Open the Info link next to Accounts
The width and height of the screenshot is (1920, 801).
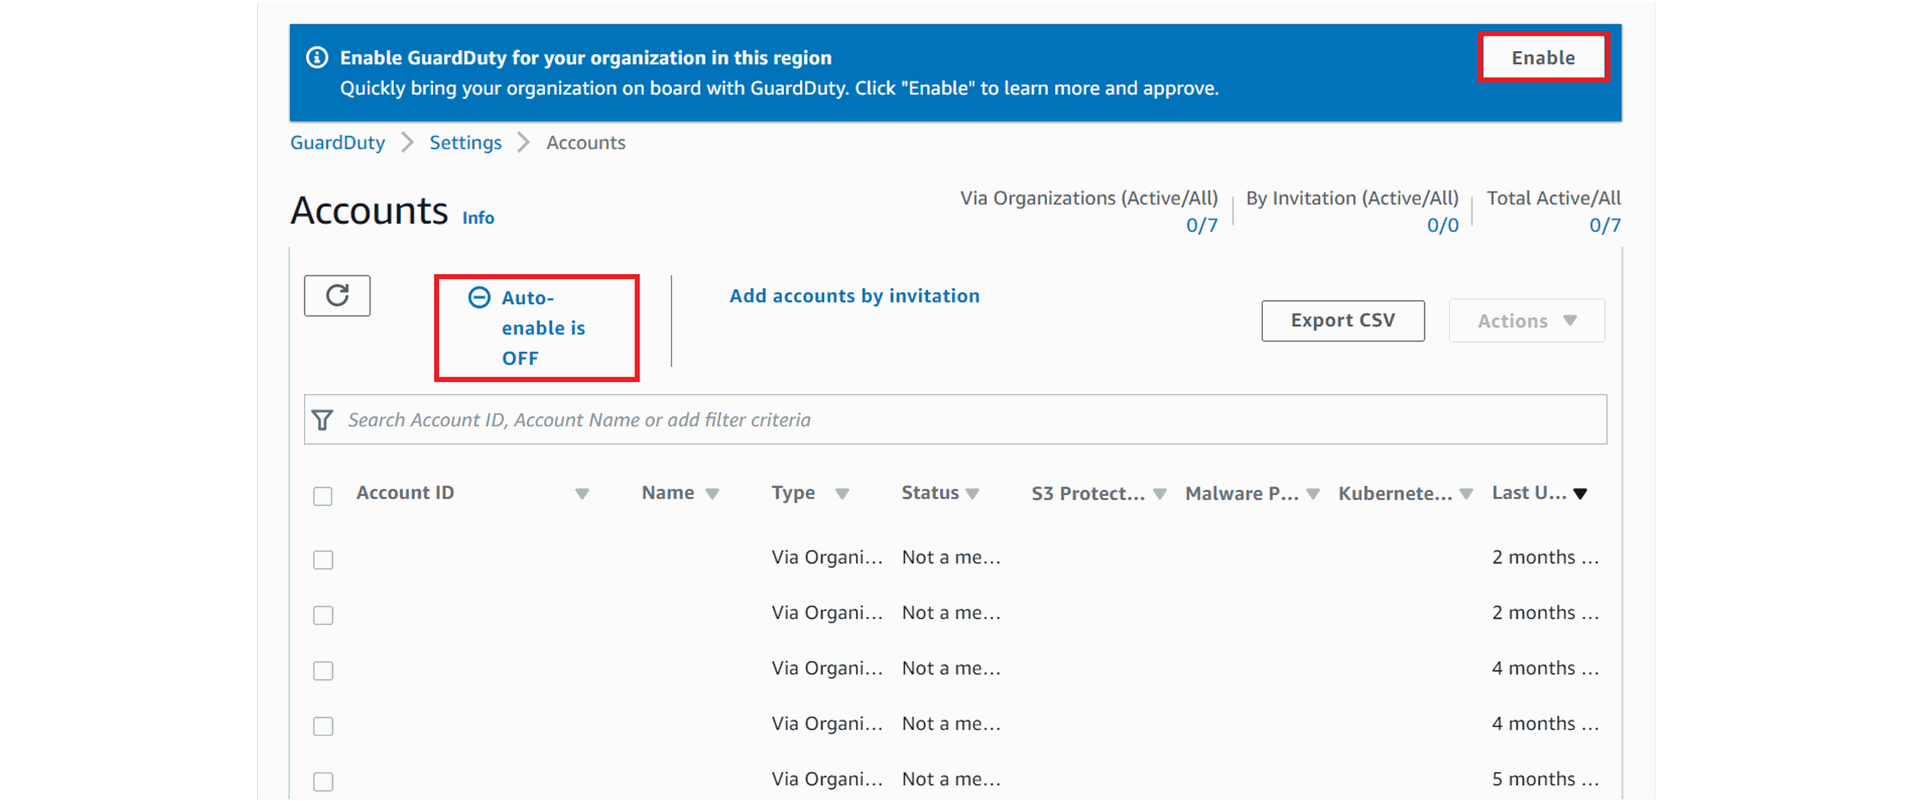coord(478,218)
